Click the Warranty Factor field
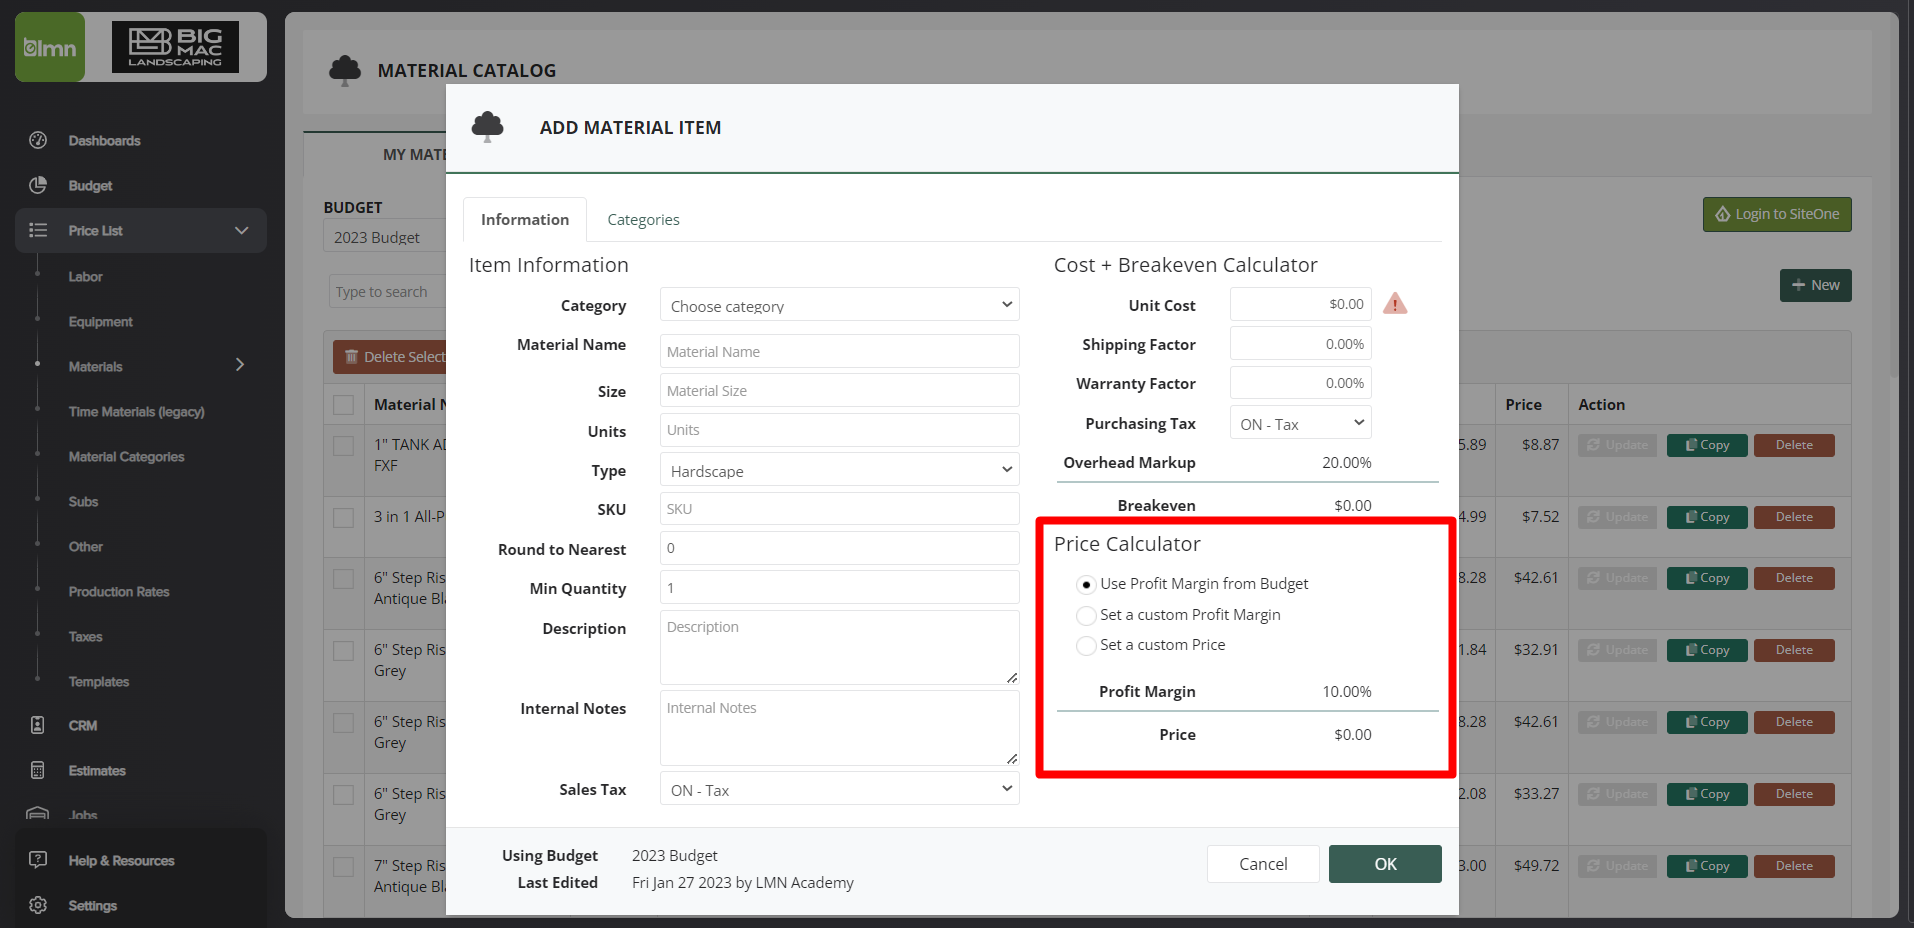Image resolution: width=1914 pixels, height=928 pixels. click(x=1300, y=383)
